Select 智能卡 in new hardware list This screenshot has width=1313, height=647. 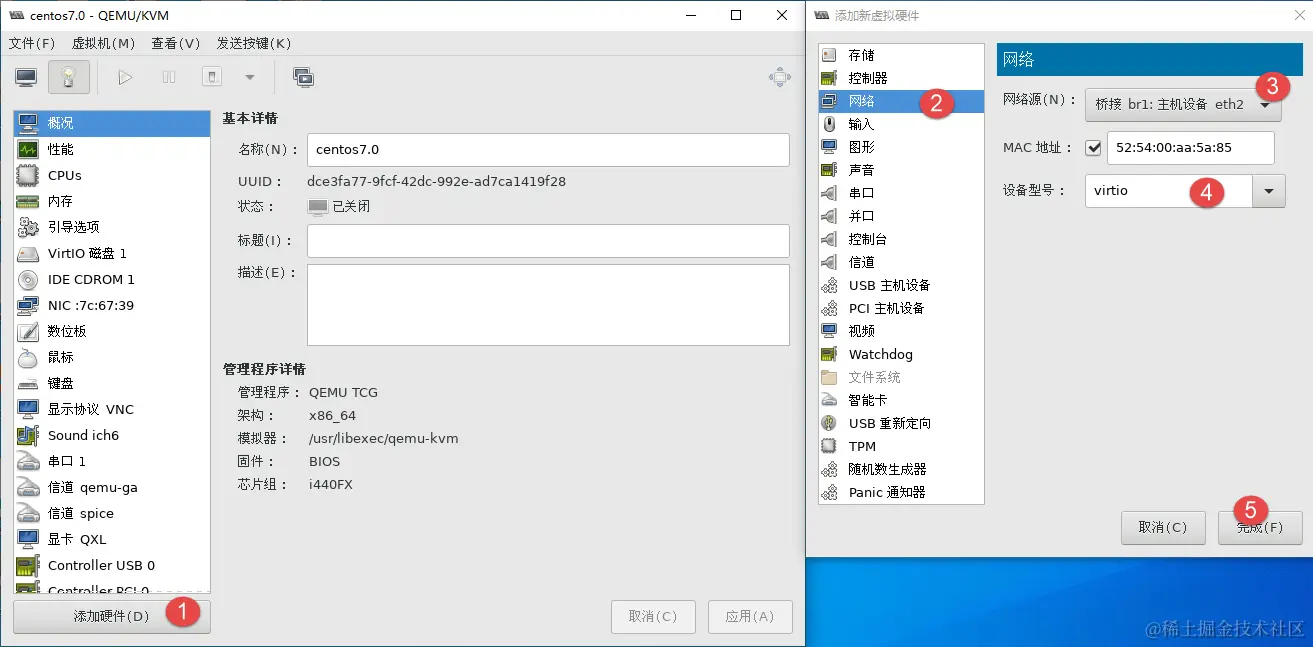pos(901,400)
